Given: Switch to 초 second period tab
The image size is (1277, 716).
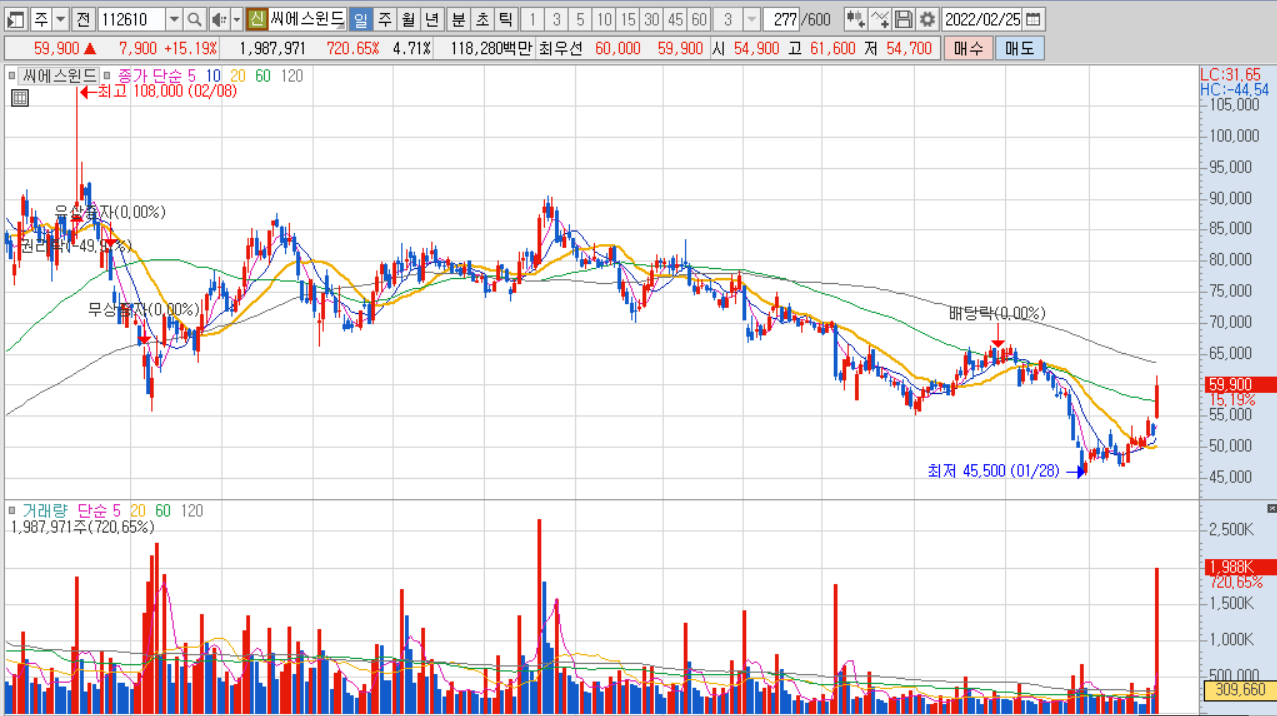Looking at the screenshot, I should click(x=482, y=19).
